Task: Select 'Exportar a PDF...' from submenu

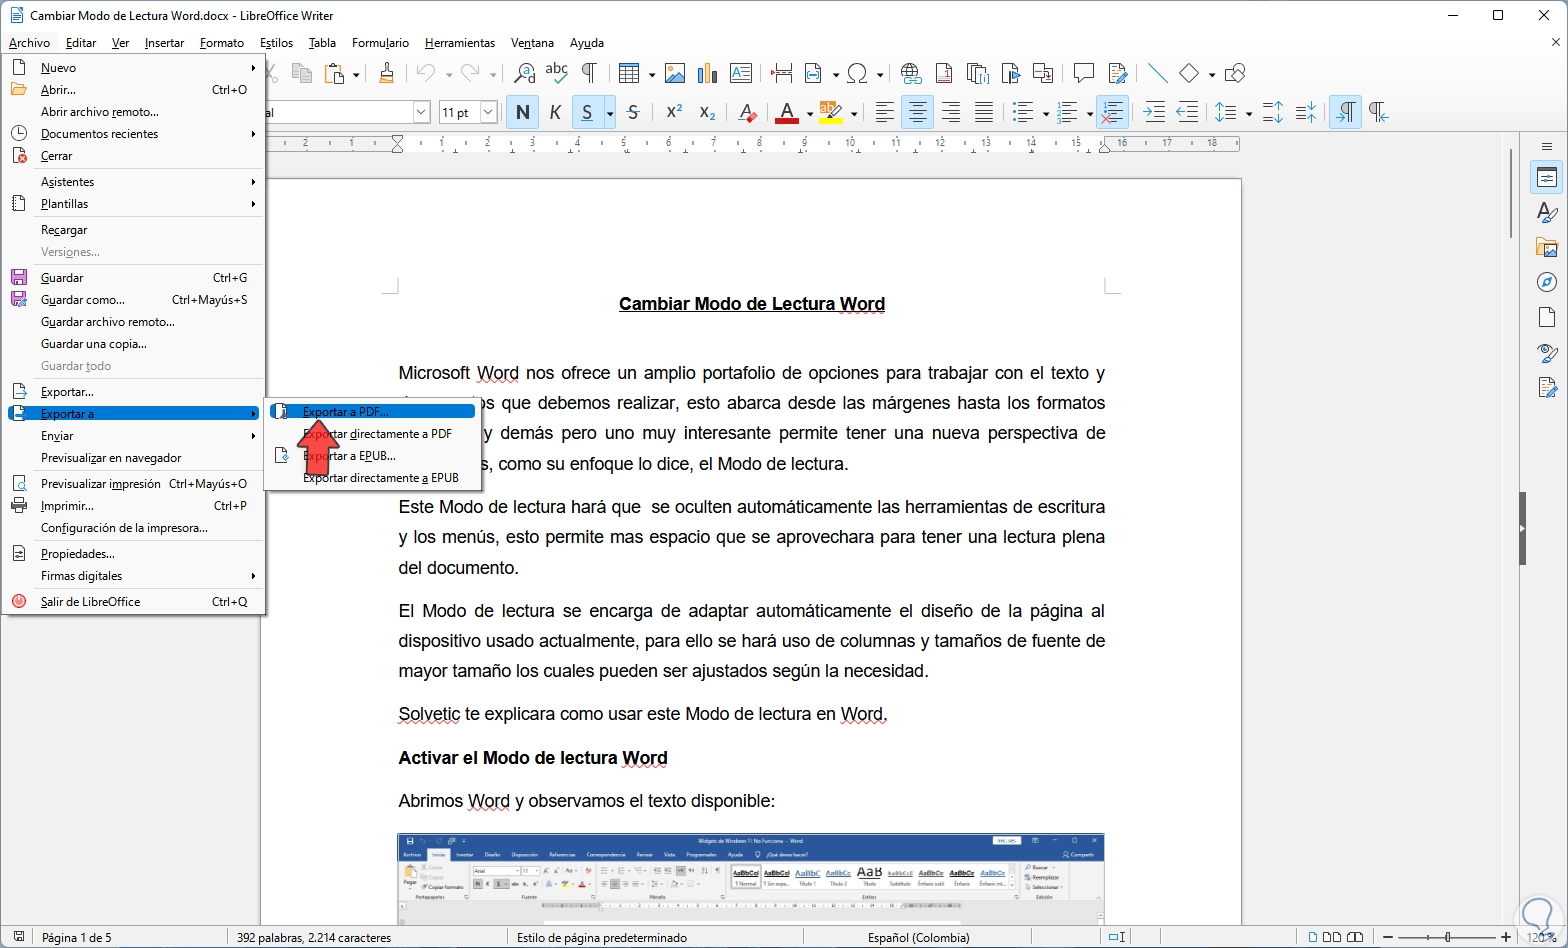Action: (x=373, y=412)
